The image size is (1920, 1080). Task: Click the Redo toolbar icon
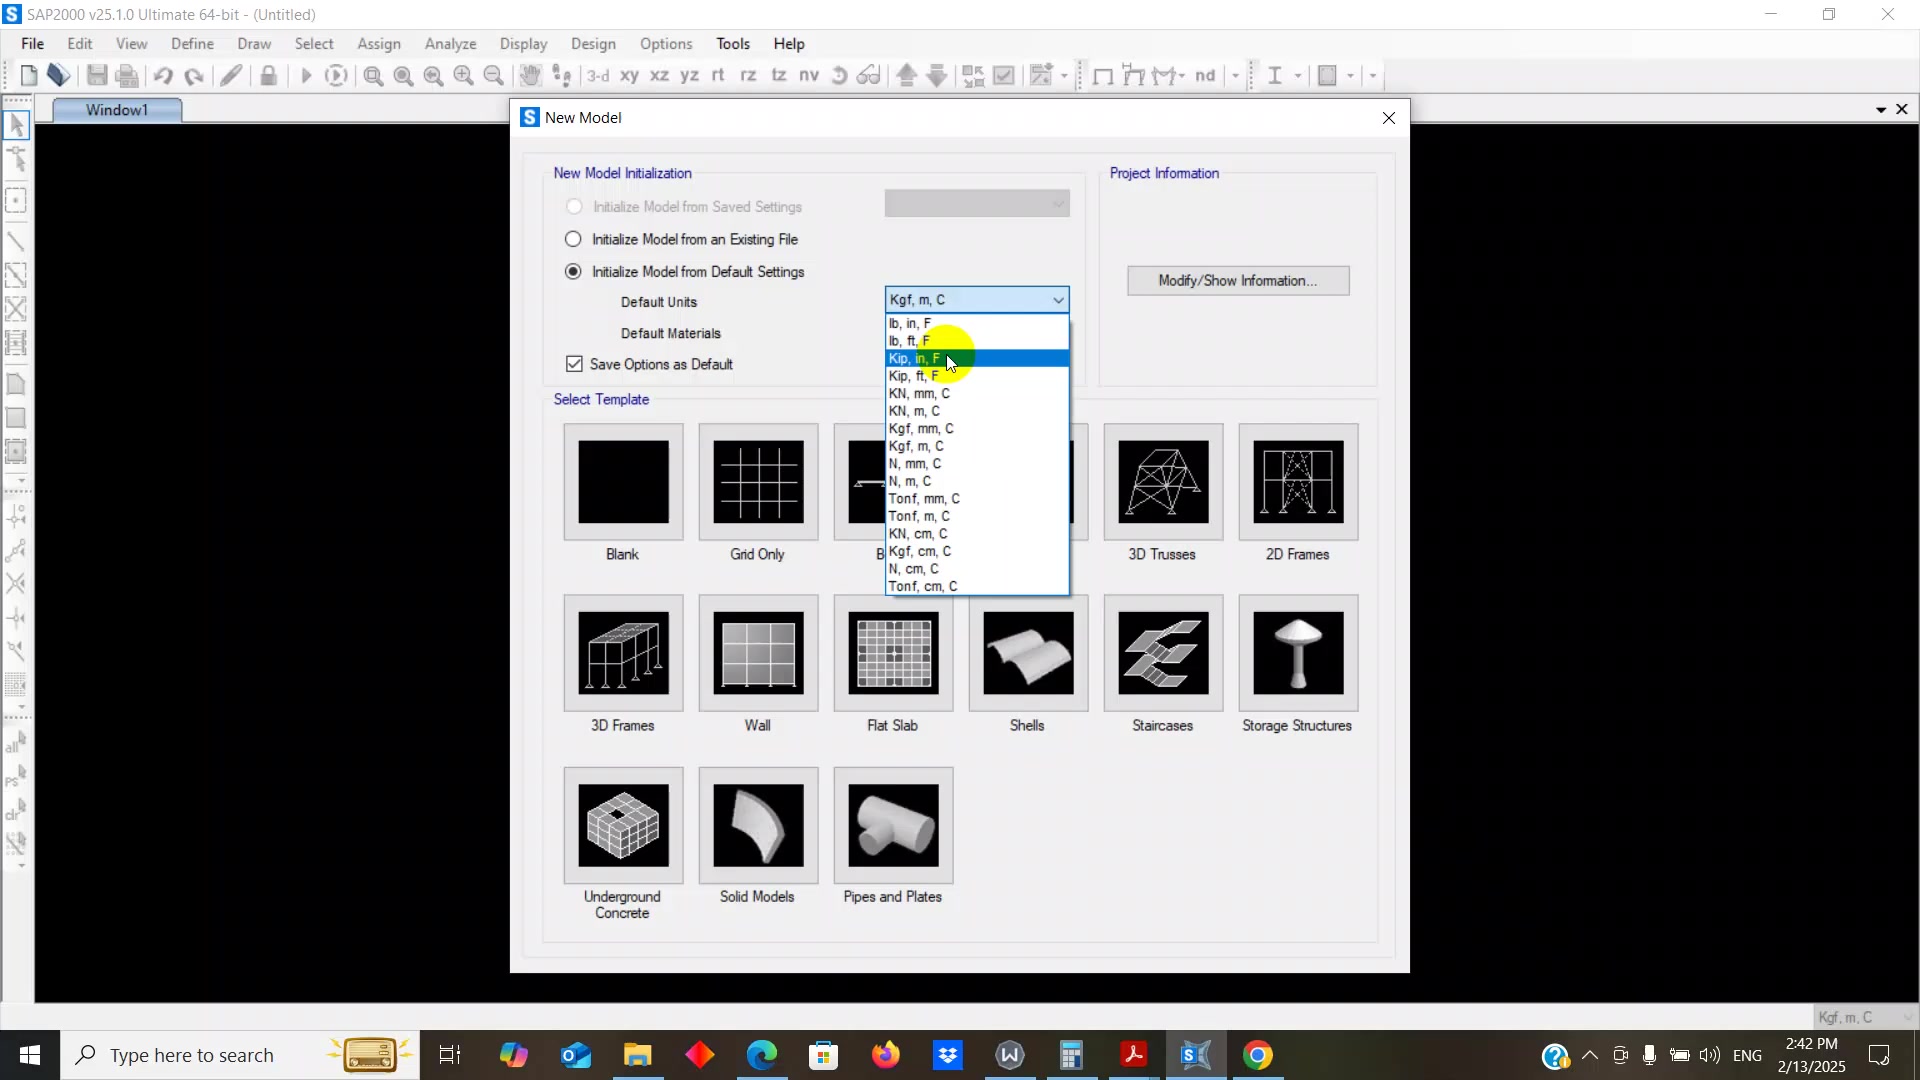(194, 75)
